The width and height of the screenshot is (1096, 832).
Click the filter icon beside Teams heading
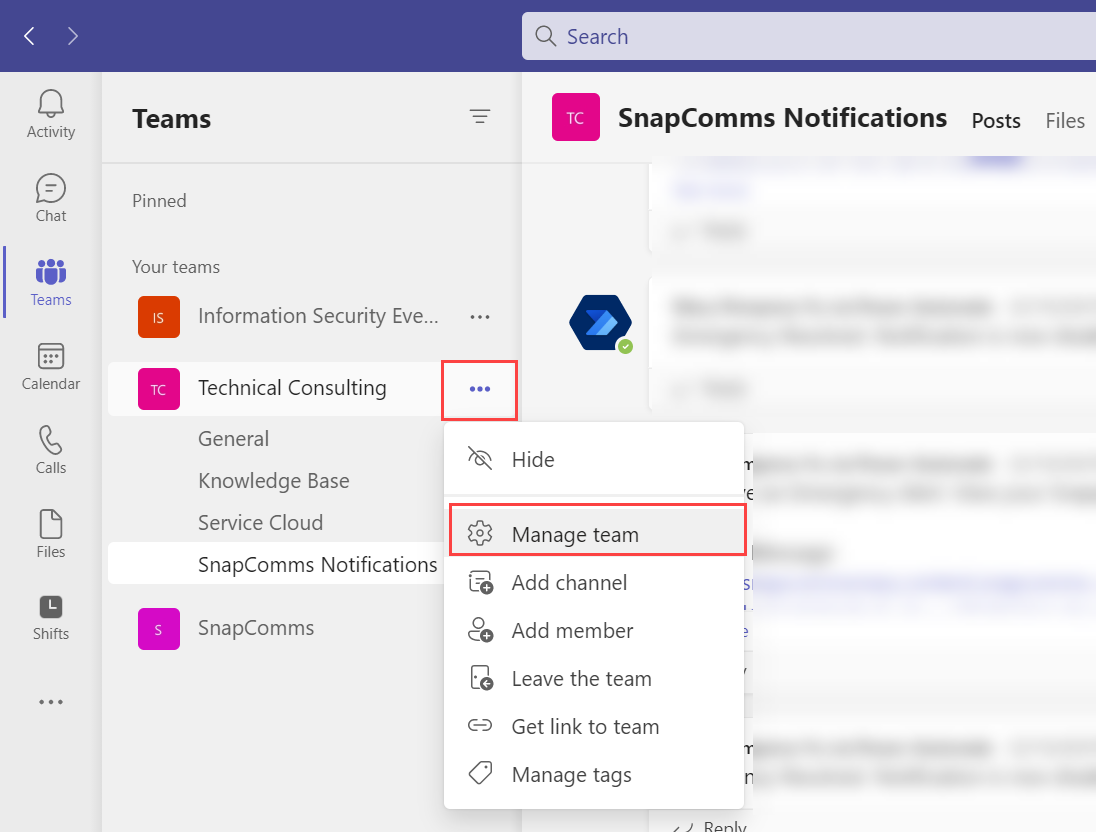[x=480, y=116]
